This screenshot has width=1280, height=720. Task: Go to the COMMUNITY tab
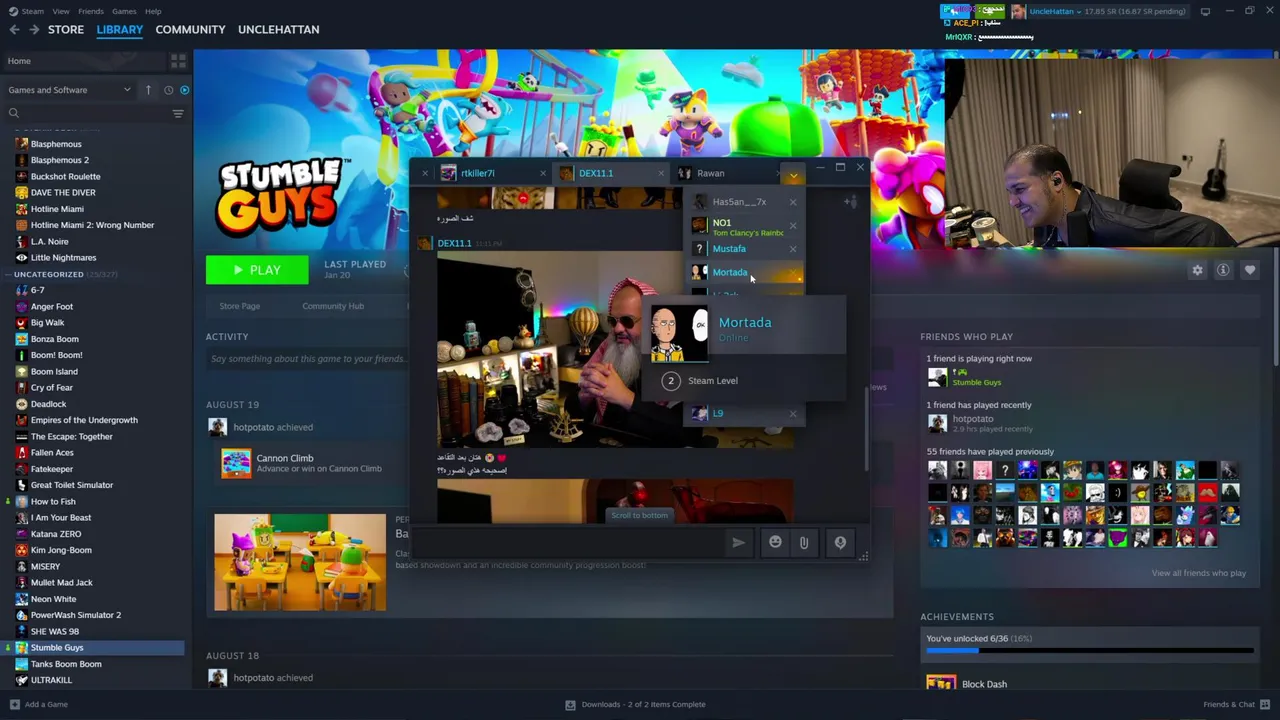pos(190,30)
